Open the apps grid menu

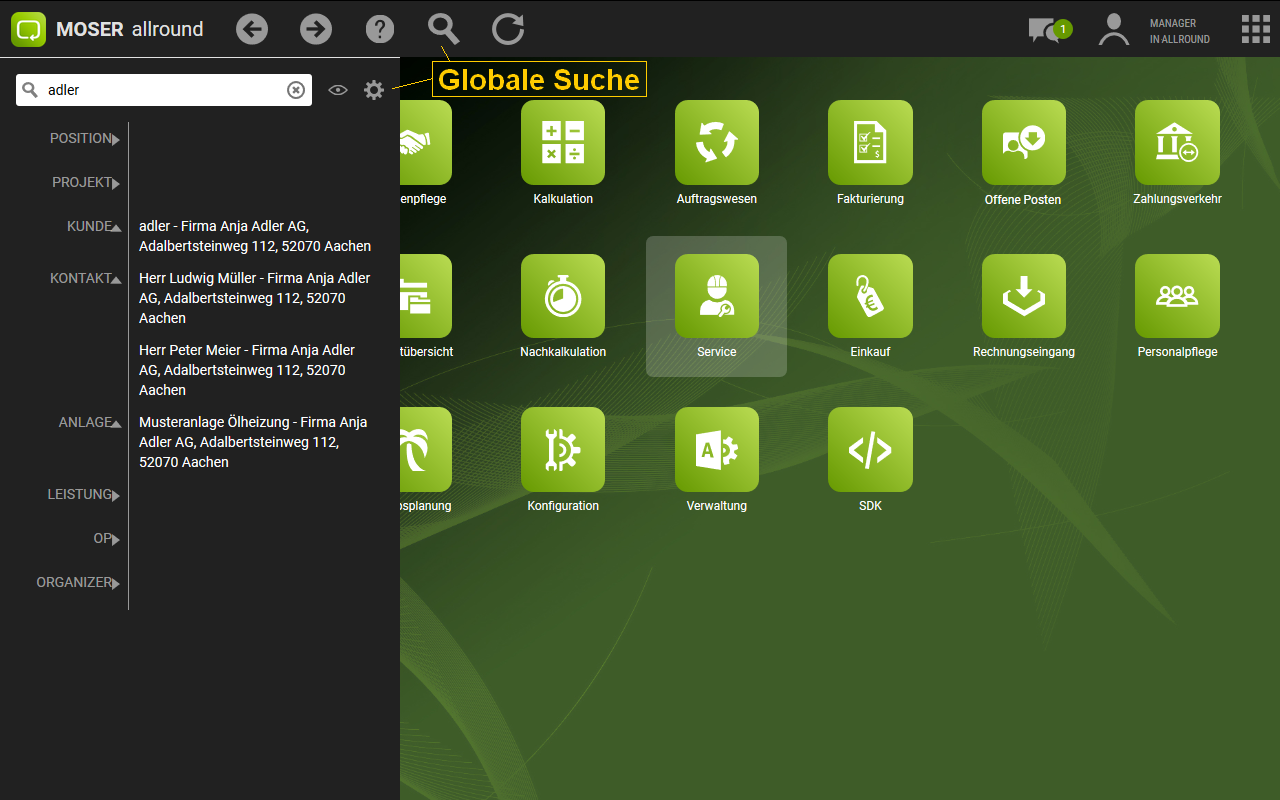click(1256, 29)
